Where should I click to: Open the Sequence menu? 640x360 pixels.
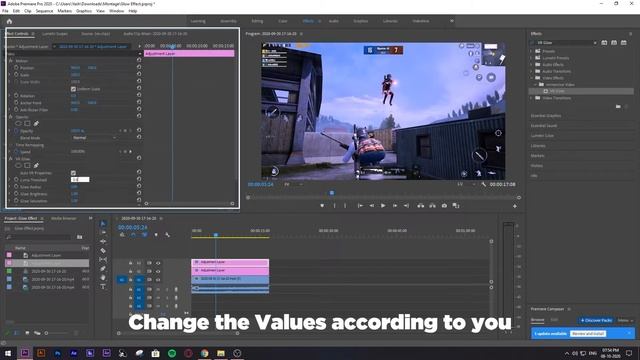(x=44, y=11)
